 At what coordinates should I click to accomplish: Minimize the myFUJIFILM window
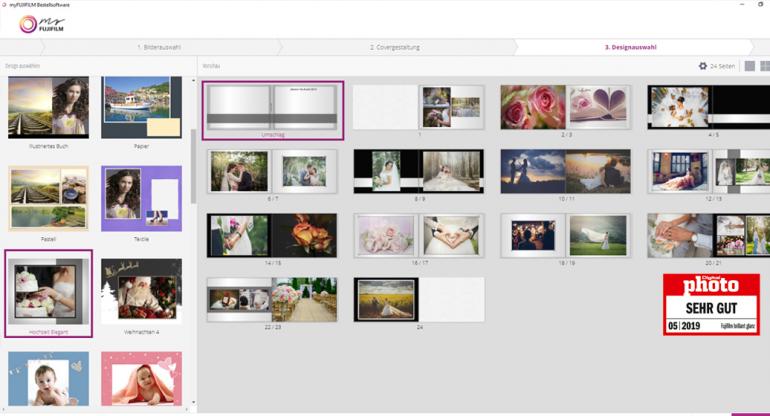click(x=742, y=4)
